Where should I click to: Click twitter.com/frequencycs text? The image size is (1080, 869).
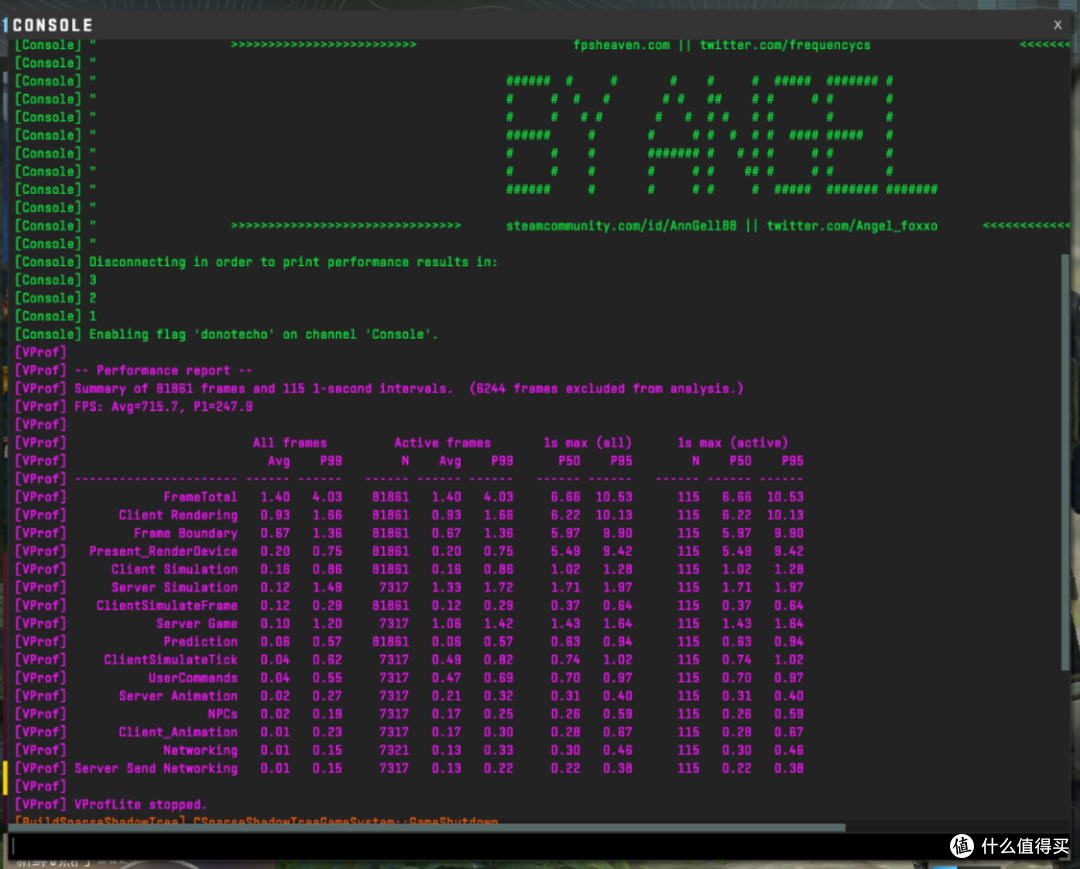click(785, 45)
